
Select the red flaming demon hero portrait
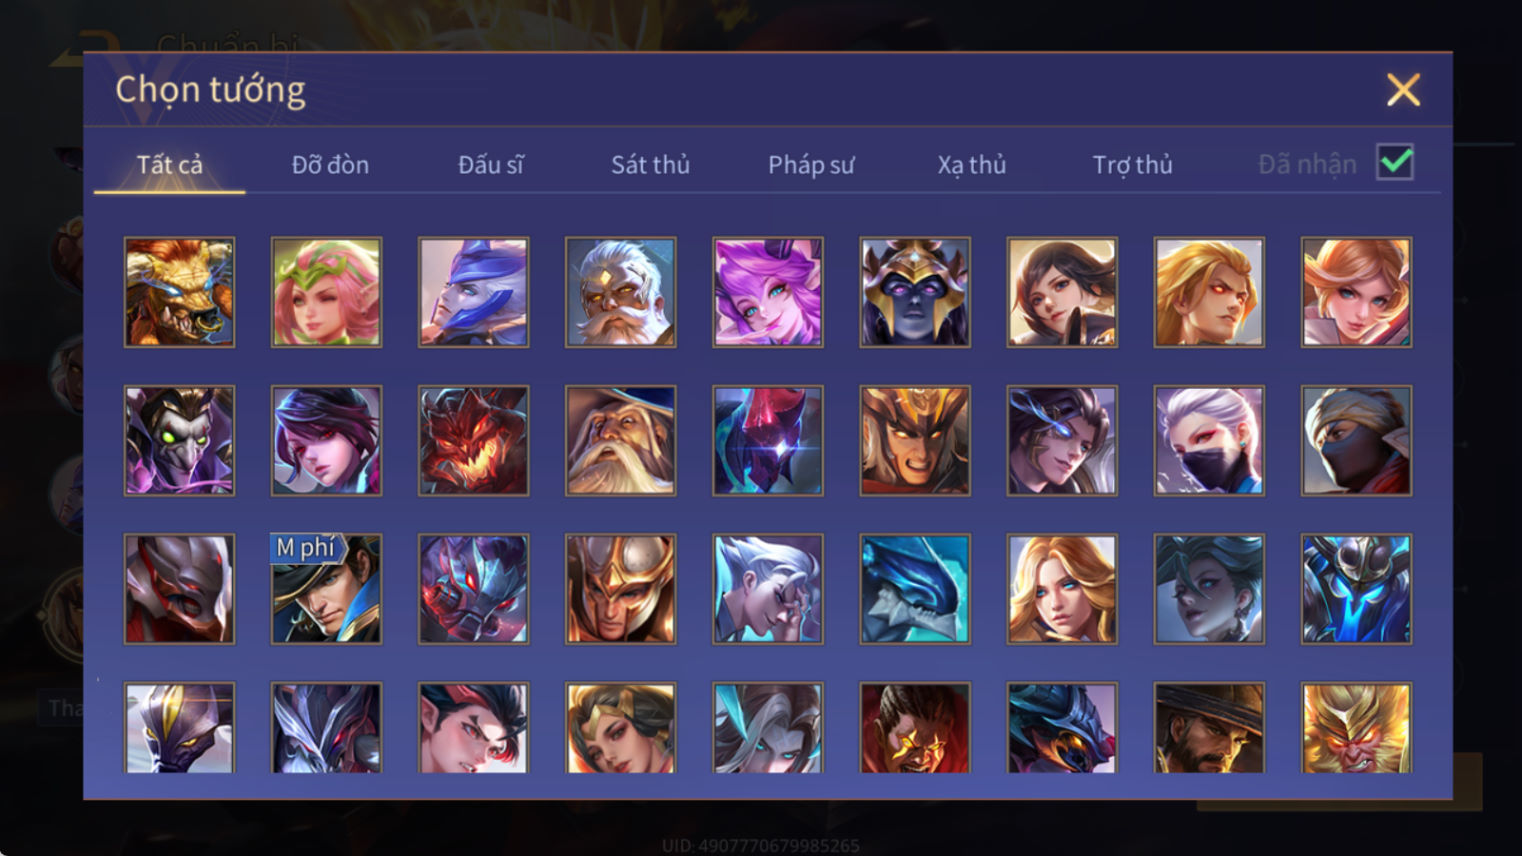[x=473, y=440]
